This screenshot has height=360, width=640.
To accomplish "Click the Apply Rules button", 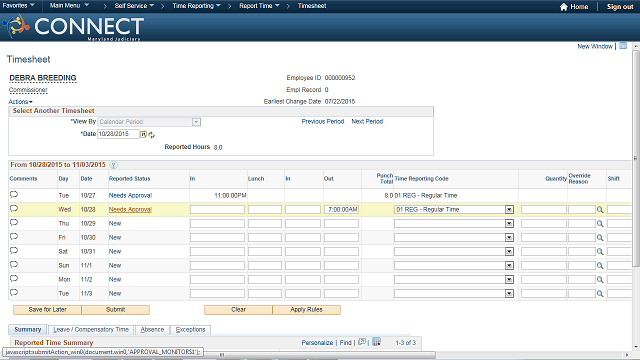I will (307, 310).
